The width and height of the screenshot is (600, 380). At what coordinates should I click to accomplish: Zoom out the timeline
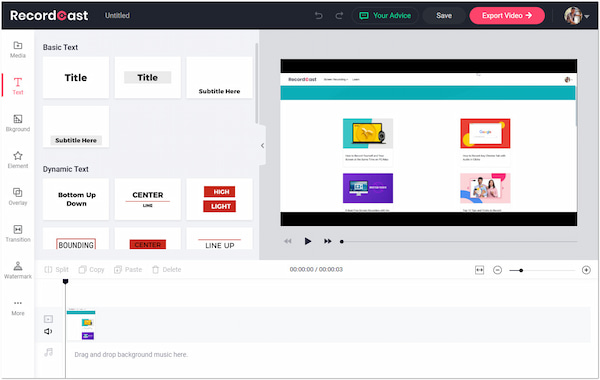497,270
